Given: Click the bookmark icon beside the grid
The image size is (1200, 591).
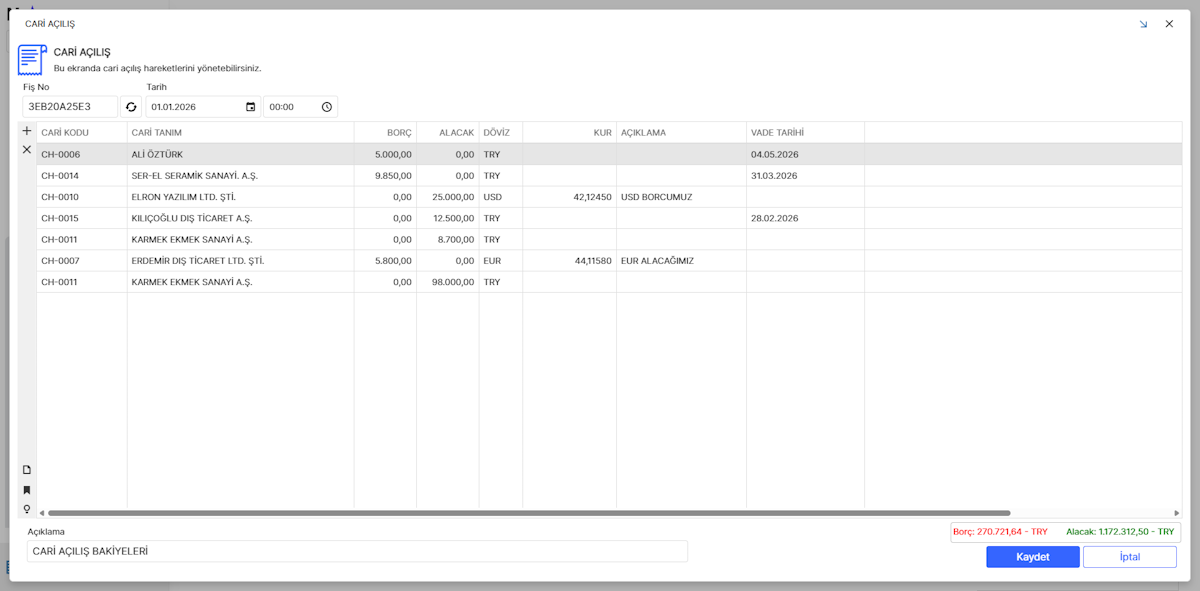Looking at the screenshot, I should coord(27,490).
